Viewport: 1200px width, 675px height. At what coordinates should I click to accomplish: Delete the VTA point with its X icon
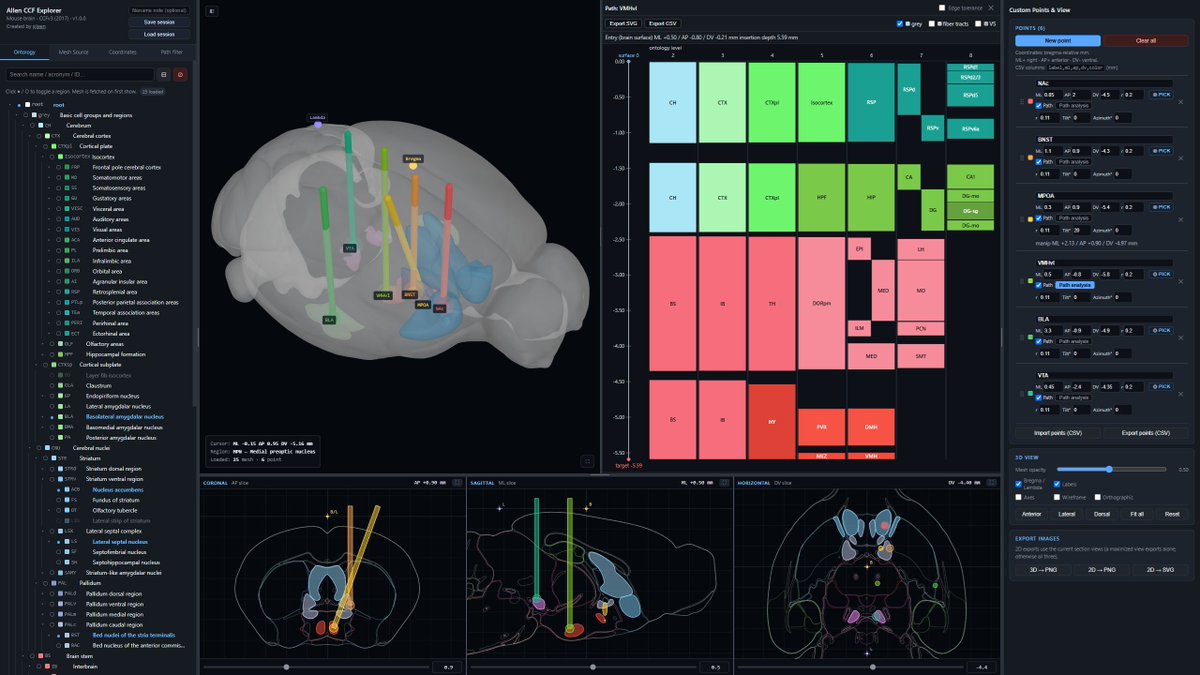click(x=1181, y=394)
